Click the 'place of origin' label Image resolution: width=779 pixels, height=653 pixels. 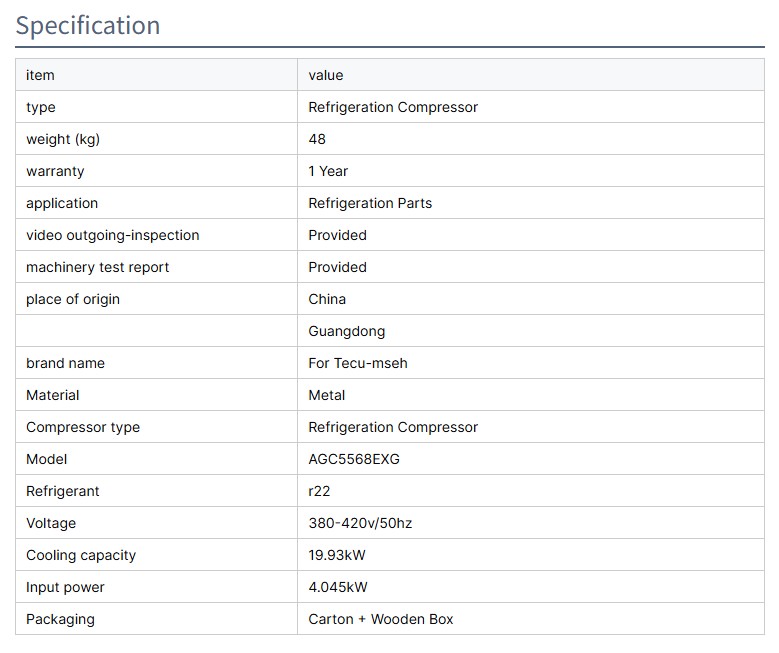coord(73,299)
